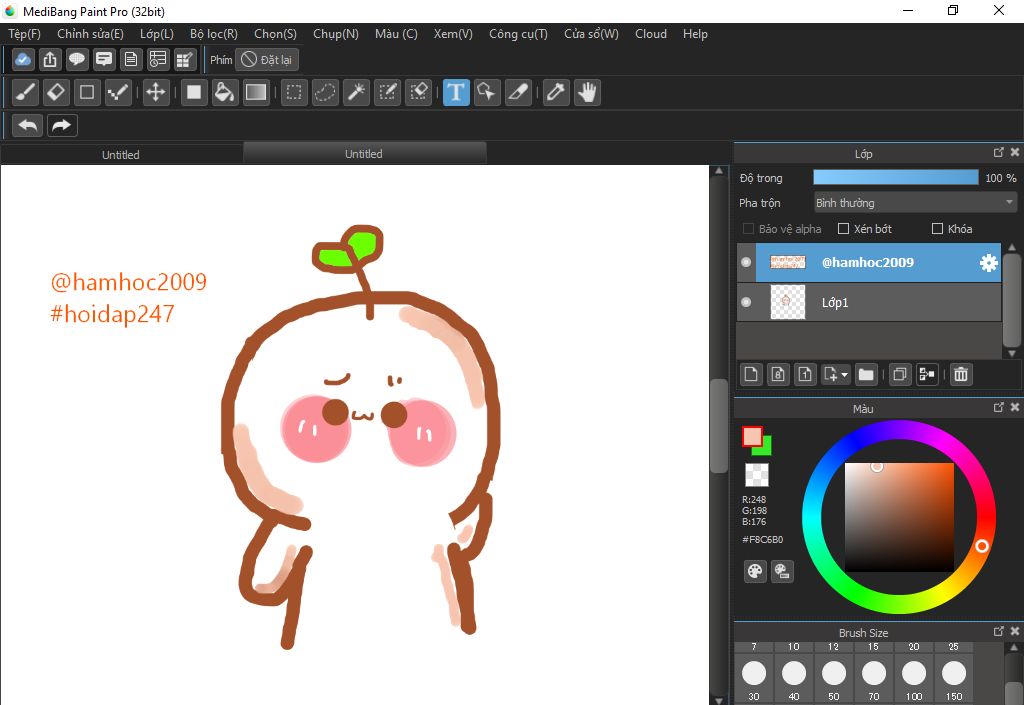Hide the Lớp1 layer
Image resolution: width=1024 pixels, height=705 pixels.
[x=746, y=302]
